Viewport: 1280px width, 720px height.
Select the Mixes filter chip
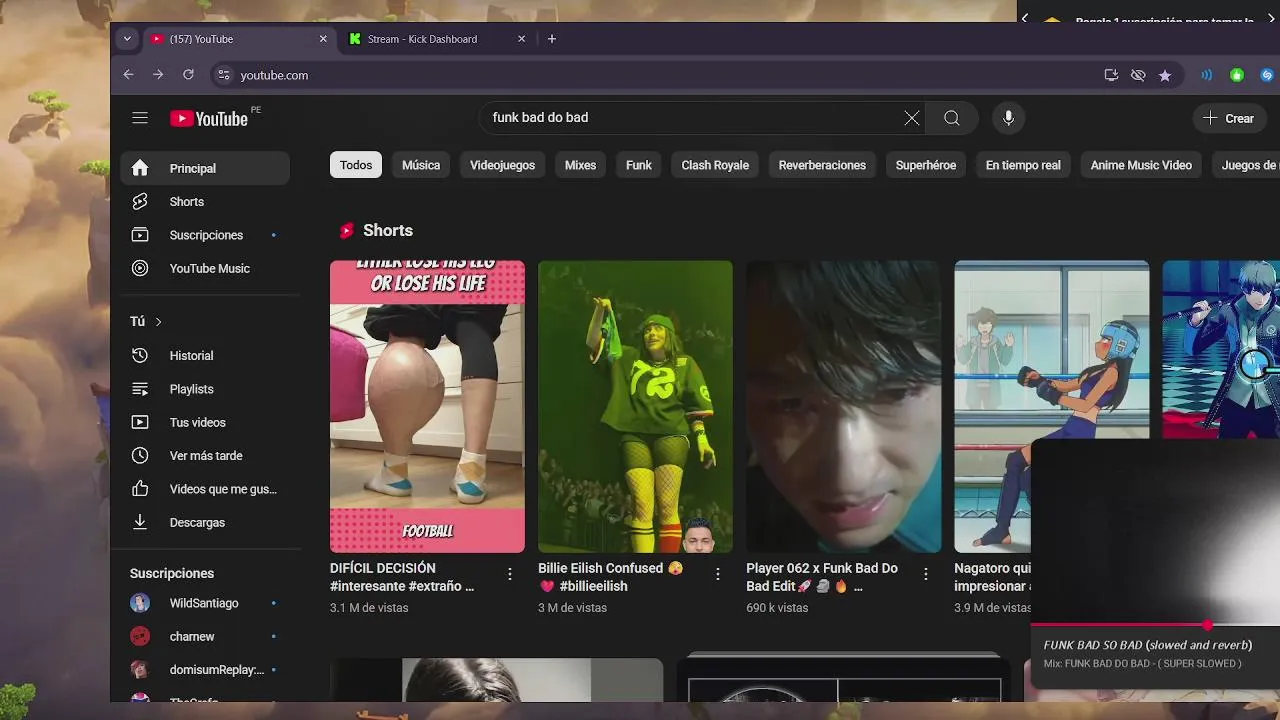pyautogui.click(x=580, y=165)
